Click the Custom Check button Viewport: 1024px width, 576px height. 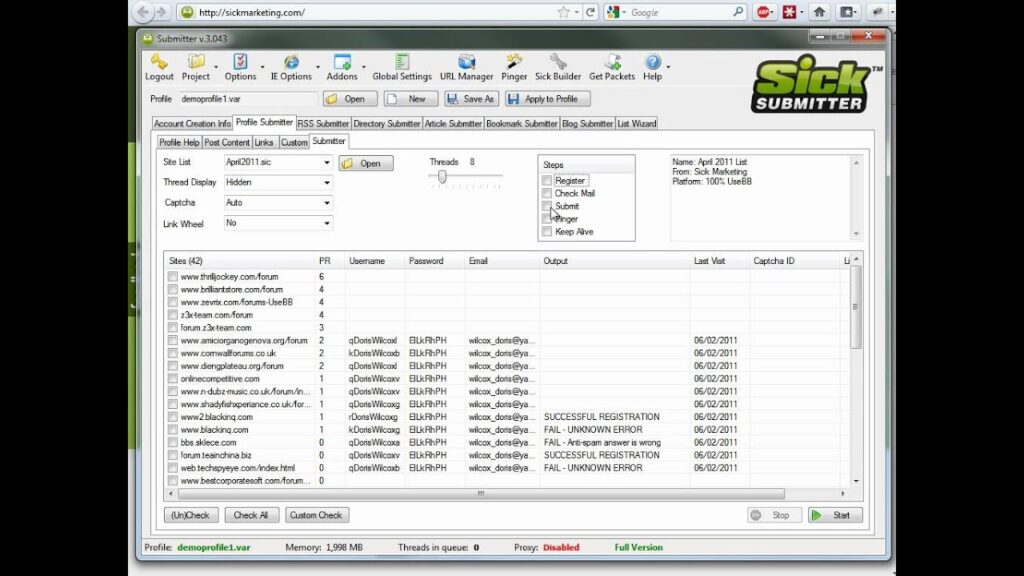click(x=316, y=515)
